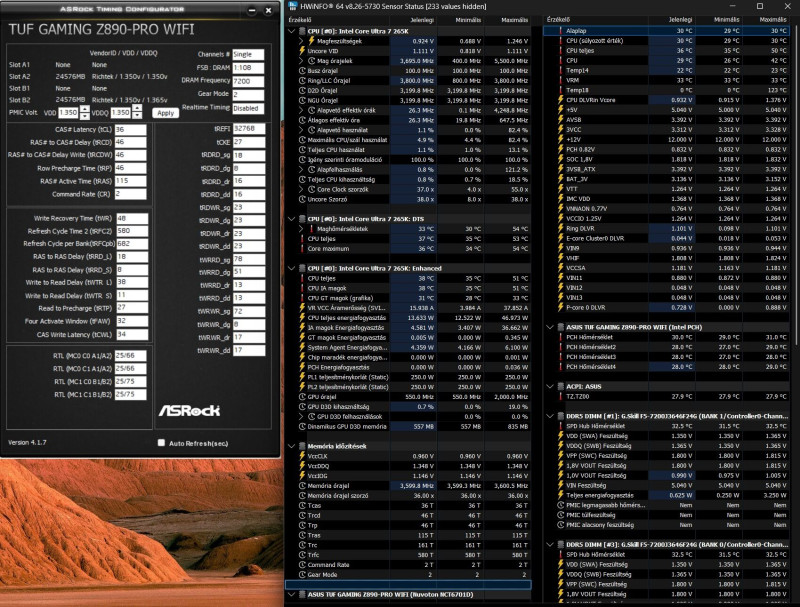Click the clock icon beside Busz órajel
This screenshot has height=607, width=800.
point(302,70)
